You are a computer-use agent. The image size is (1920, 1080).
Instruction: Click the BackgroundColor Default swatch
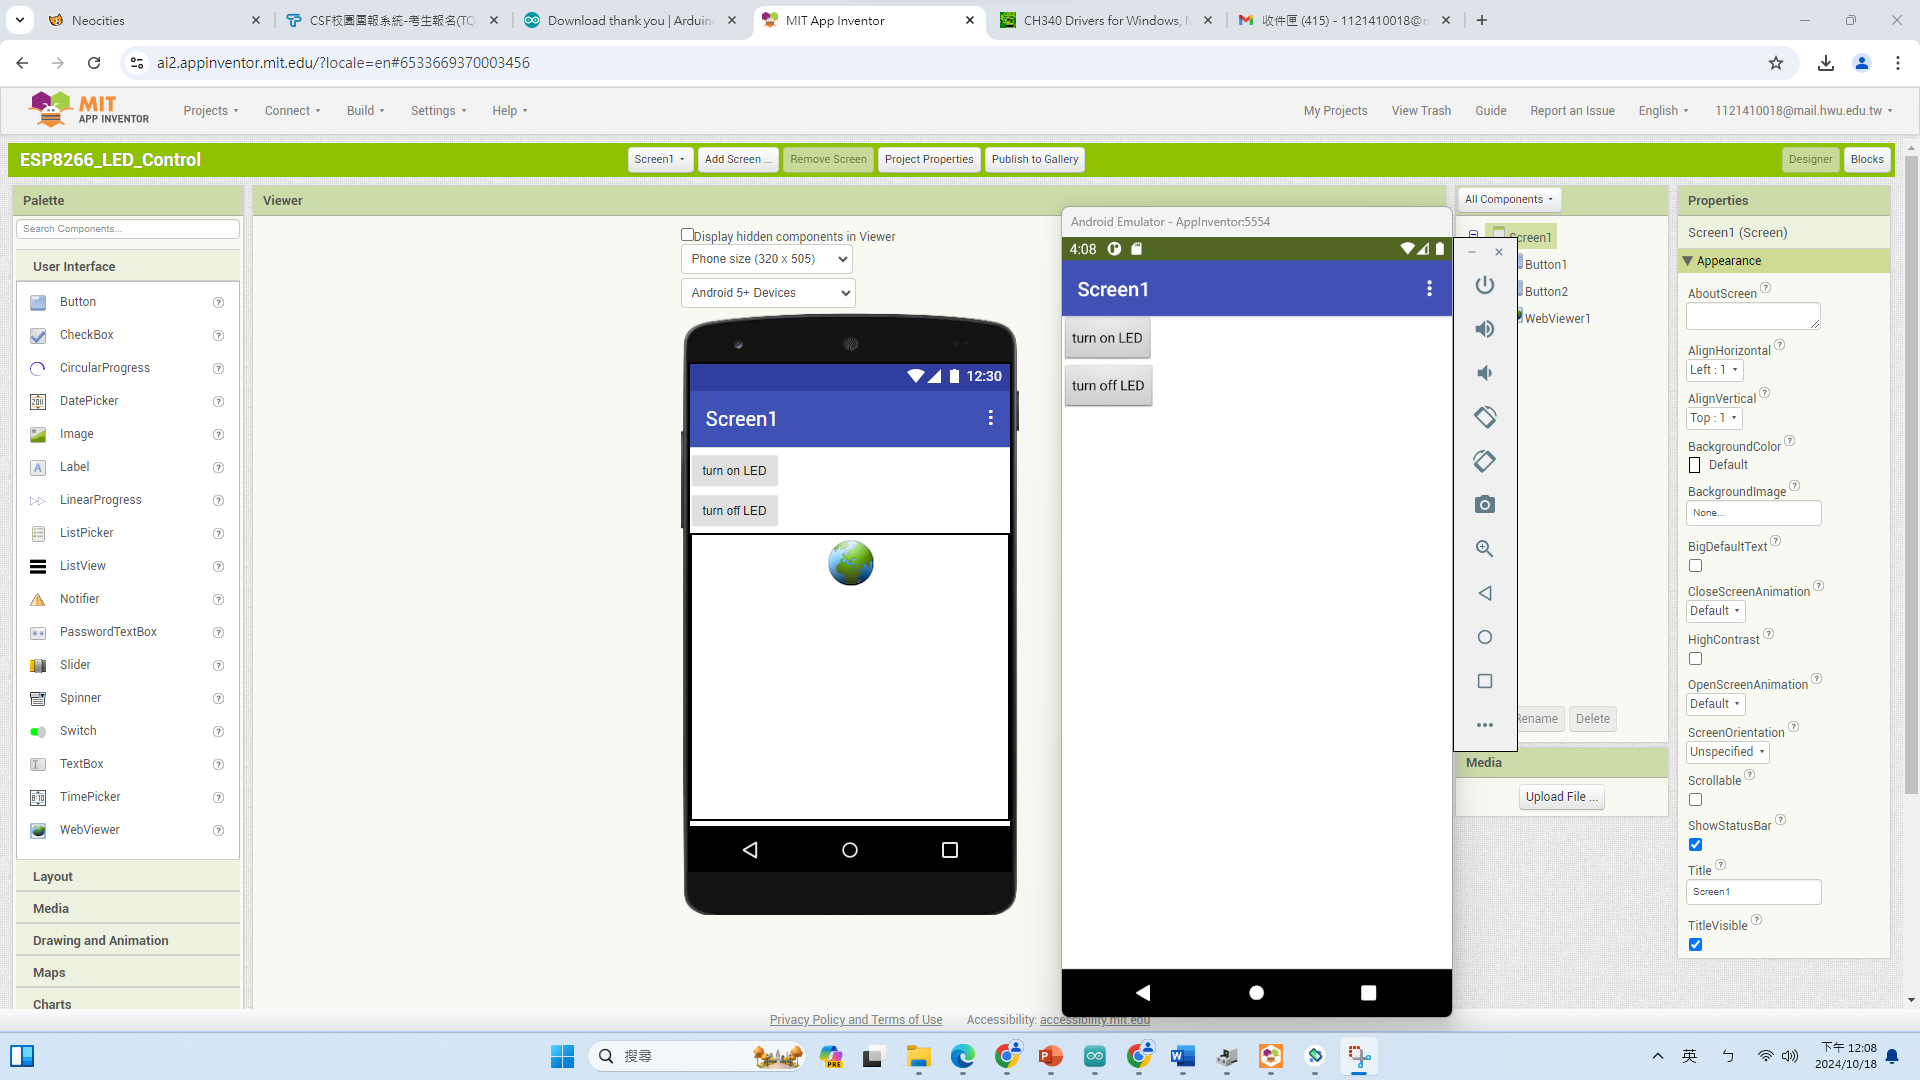coord(1695,465)
